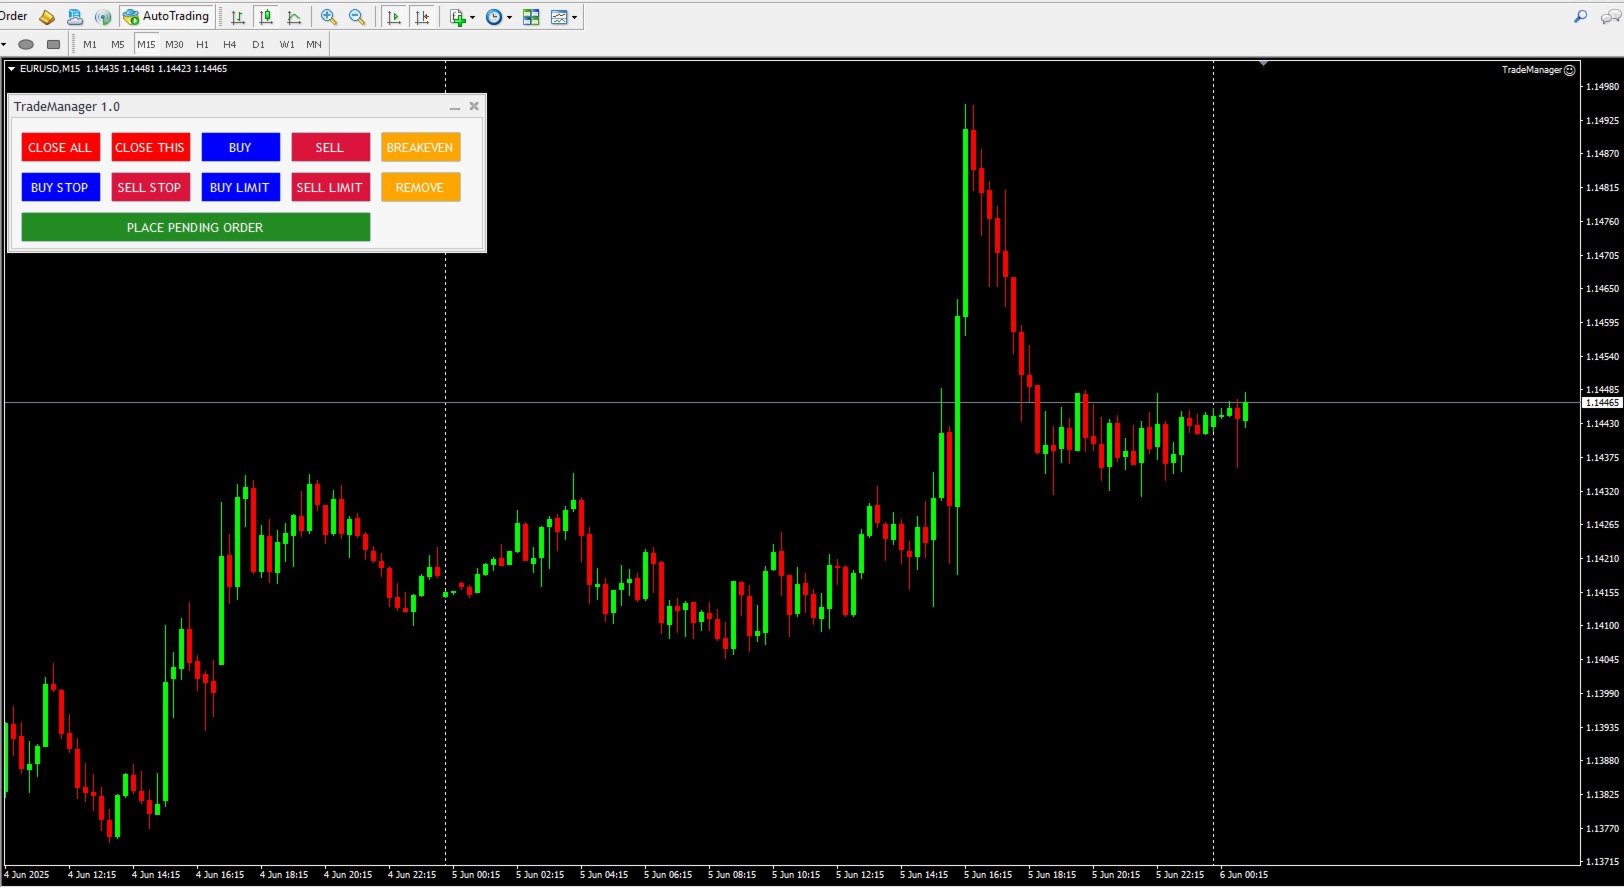The image size is (1624, 888).
Task: Click the PLACE PENDING ORDER button
Action: (195, 227)
